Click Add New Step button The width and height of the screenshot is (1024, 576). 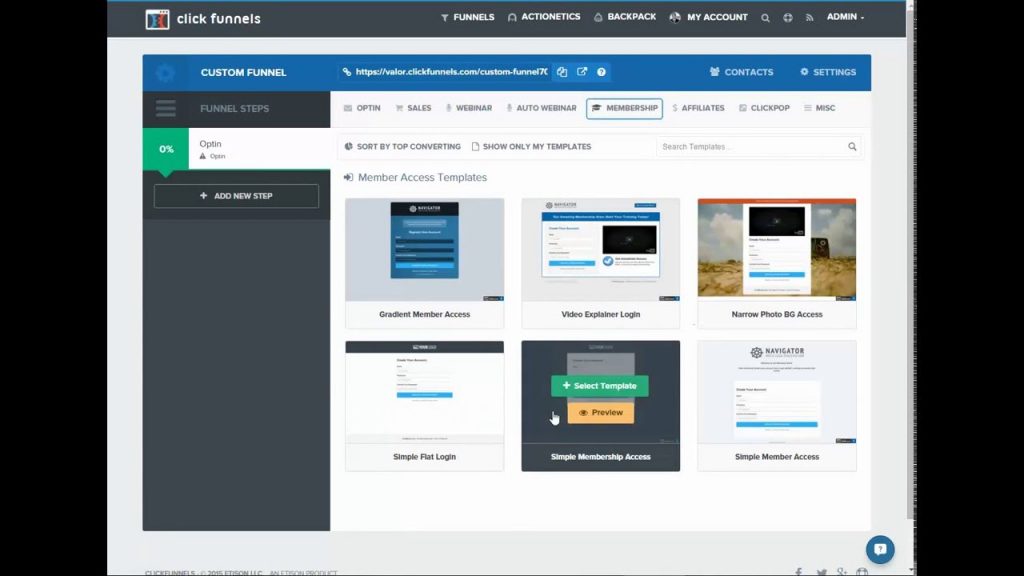(236, 196)
